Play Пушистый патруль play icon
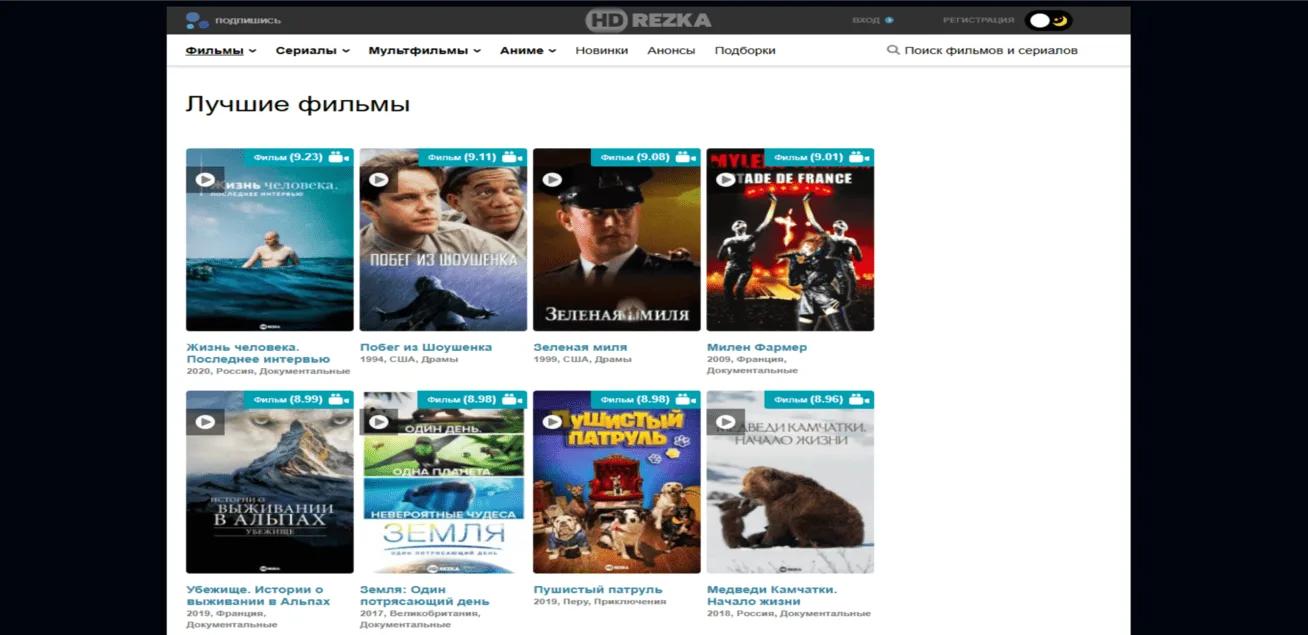The width and height of the screenshot is (1308, 635). click(x=552, y=422)
